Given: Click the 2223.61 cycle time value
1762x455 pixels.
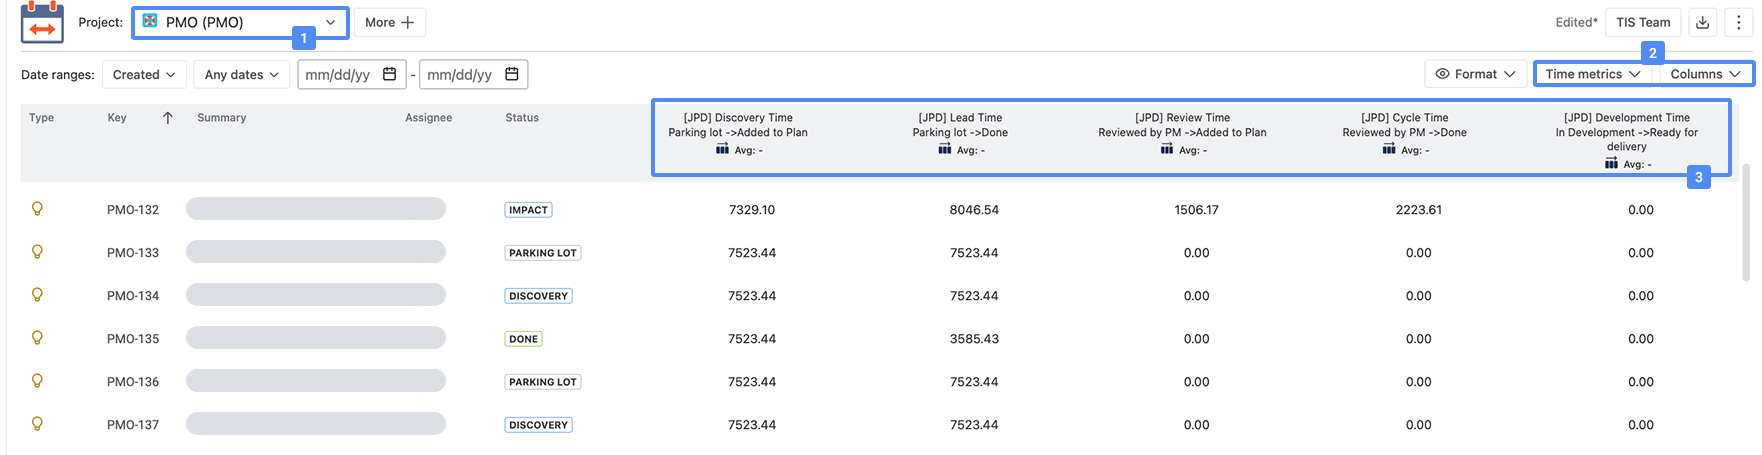Looking at the screenshot, I should click(1418, 210).
